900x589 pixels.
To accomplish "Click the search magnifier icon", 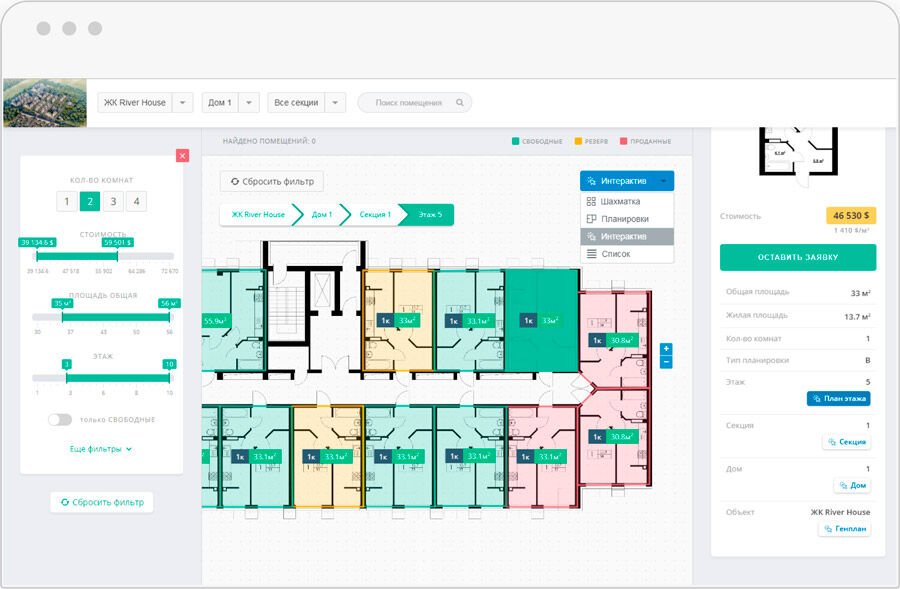I will (x=460, y=103).
